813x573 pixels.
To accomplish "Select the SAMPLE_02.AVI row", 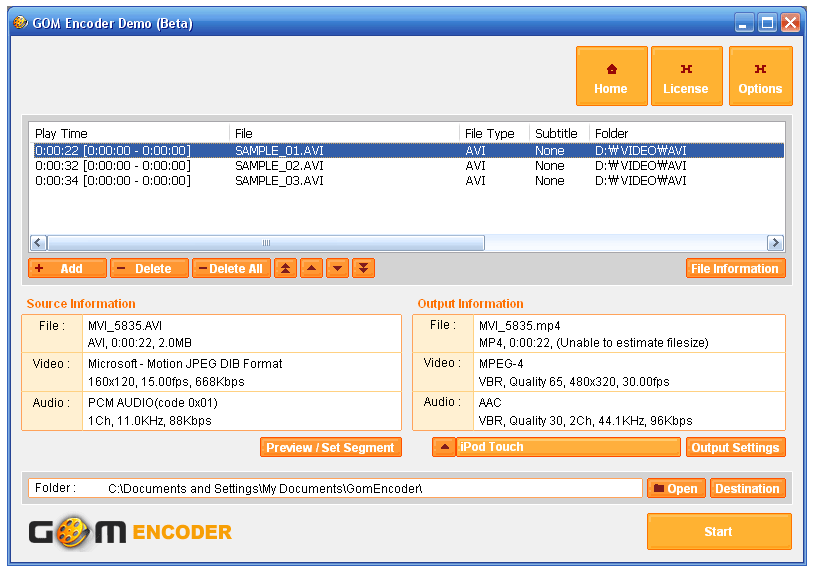I will point(409,165).
